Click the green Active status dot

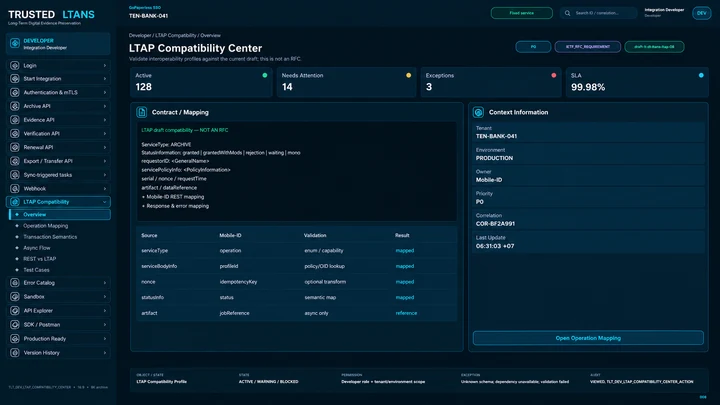(264, 75)
